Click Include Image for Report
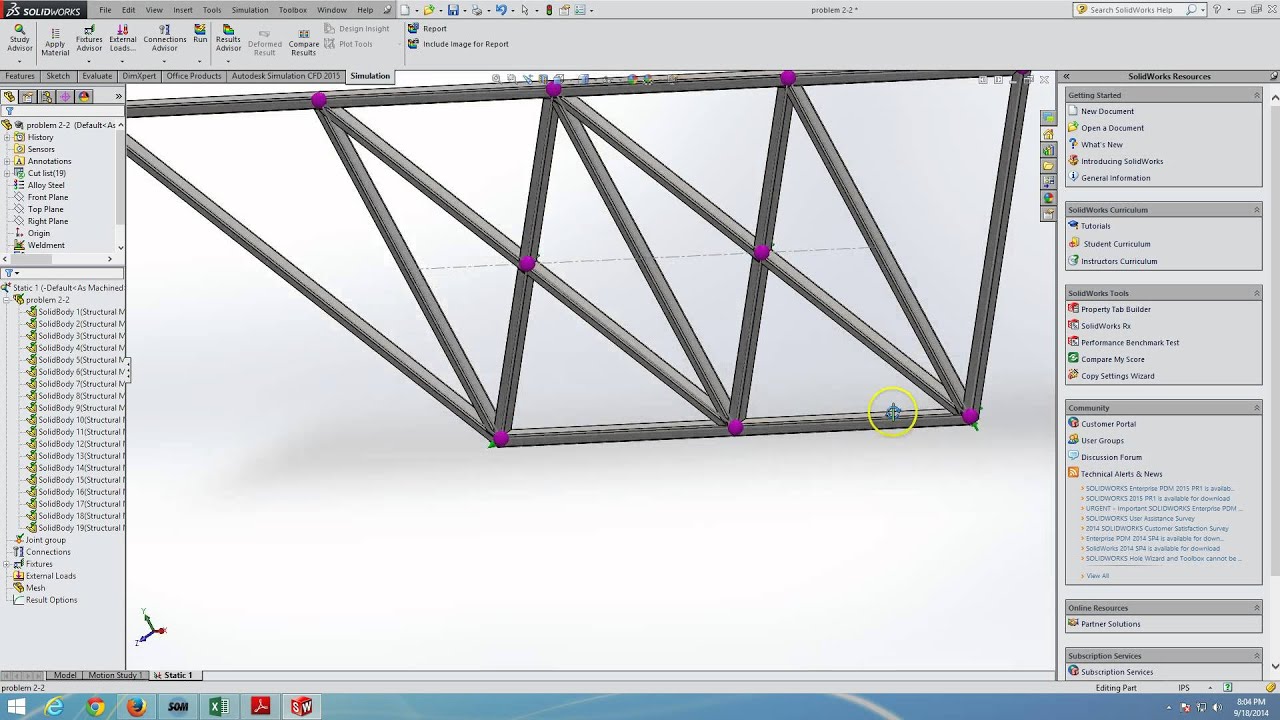 [x=458, y=44]
